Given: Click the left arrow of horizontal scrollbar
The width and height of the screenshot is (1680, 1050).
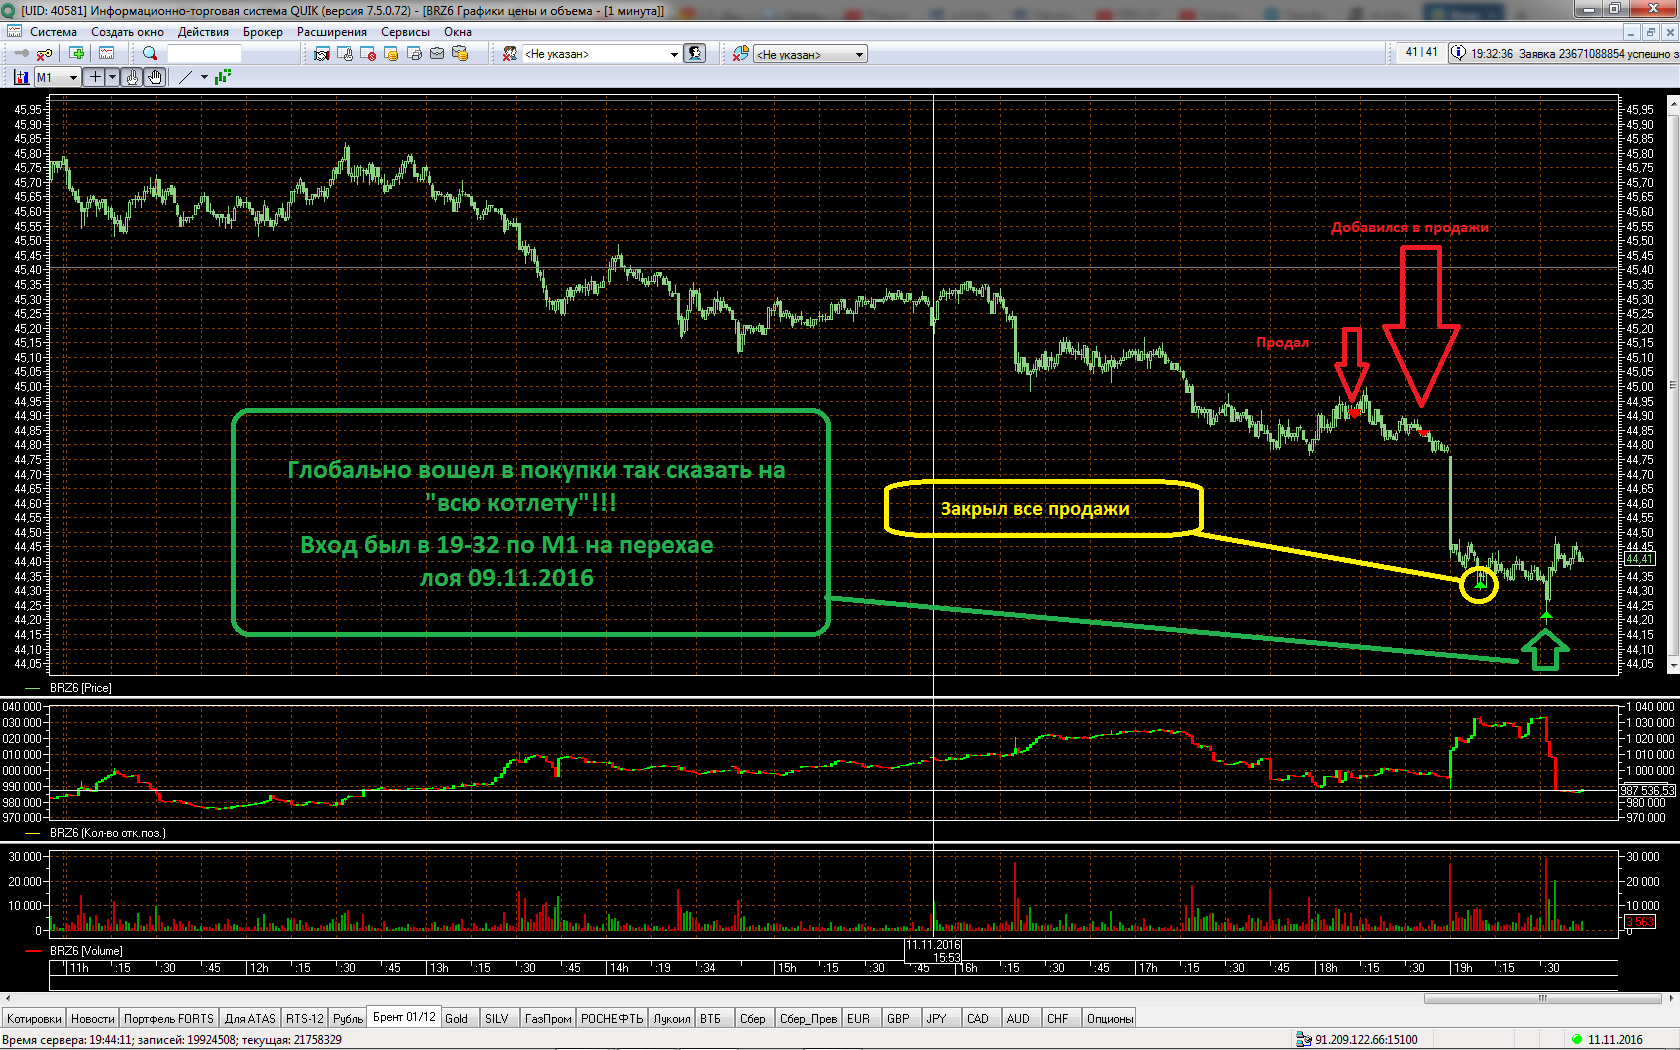Looking at the screenshot, I should coord(8,998).
